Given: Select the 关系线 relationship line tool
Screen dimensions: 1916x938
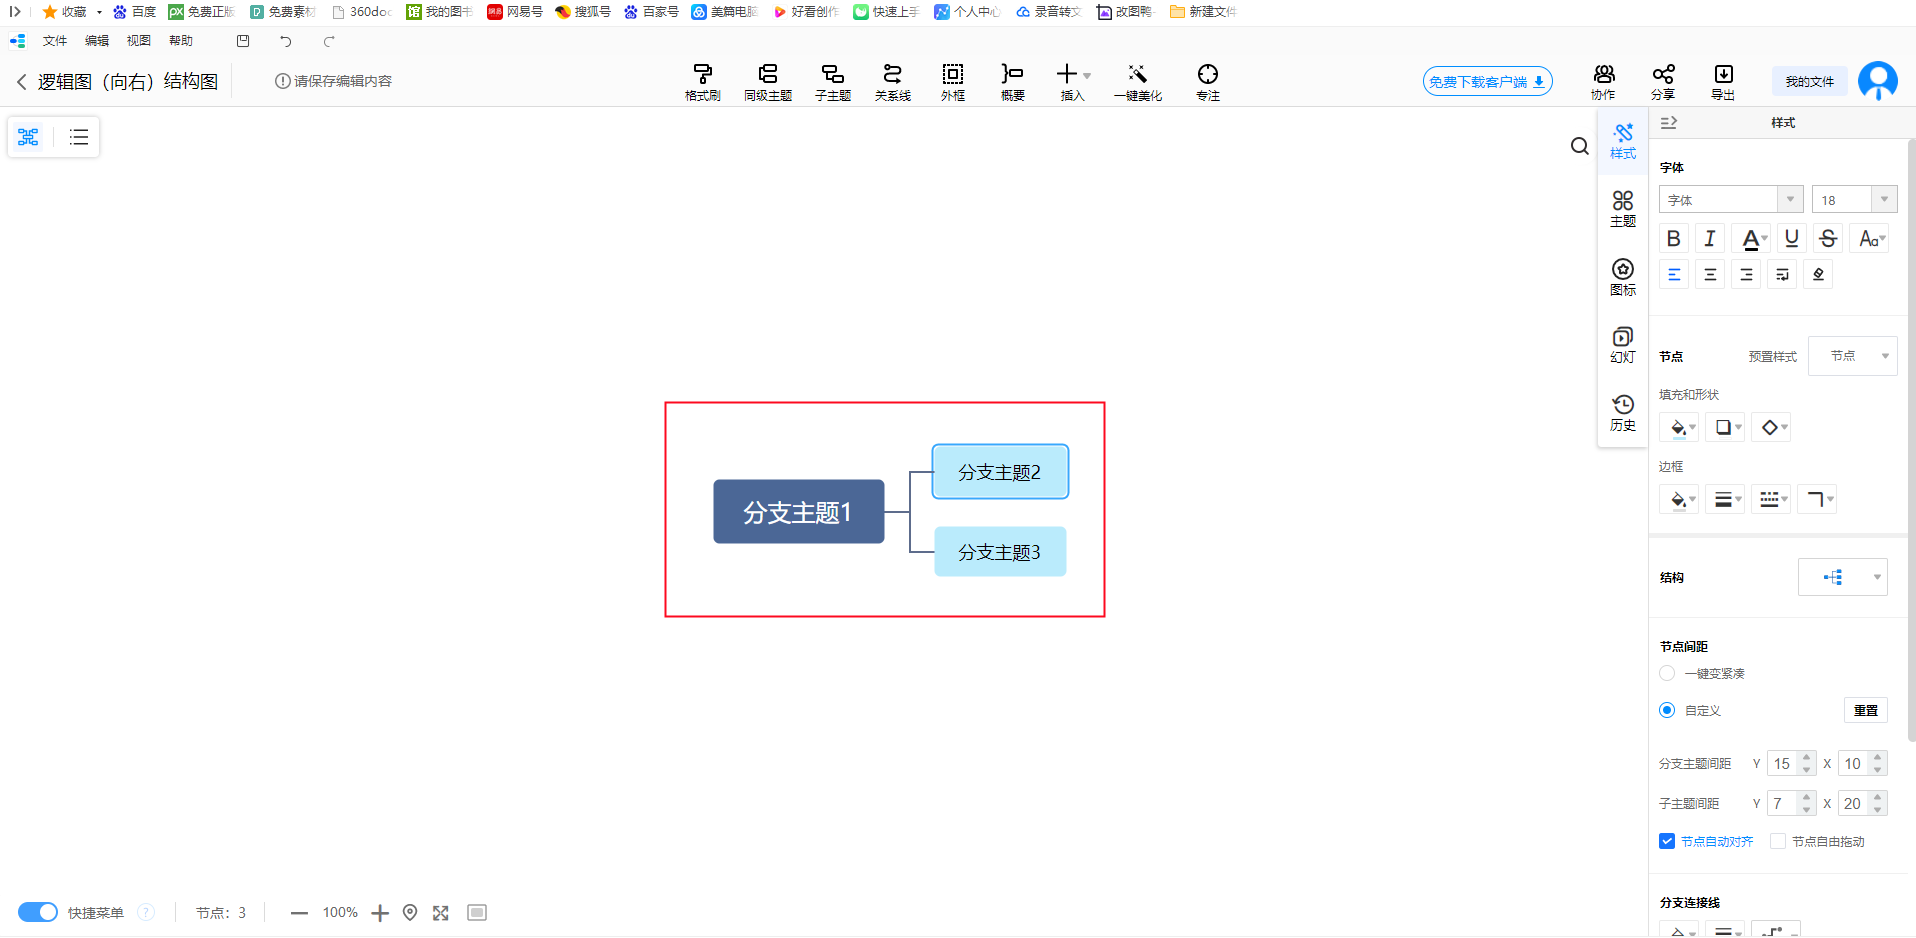Looking at the screenshot, I should pos(892,81).
